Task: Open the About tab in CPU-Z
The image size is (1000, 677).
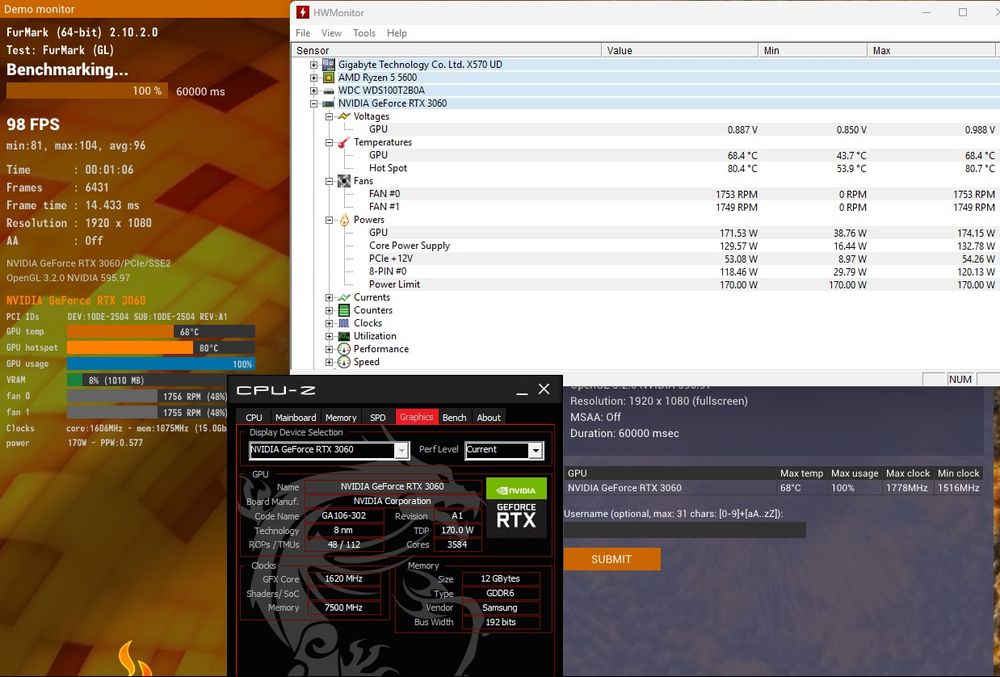Action: tap(489, 418)
